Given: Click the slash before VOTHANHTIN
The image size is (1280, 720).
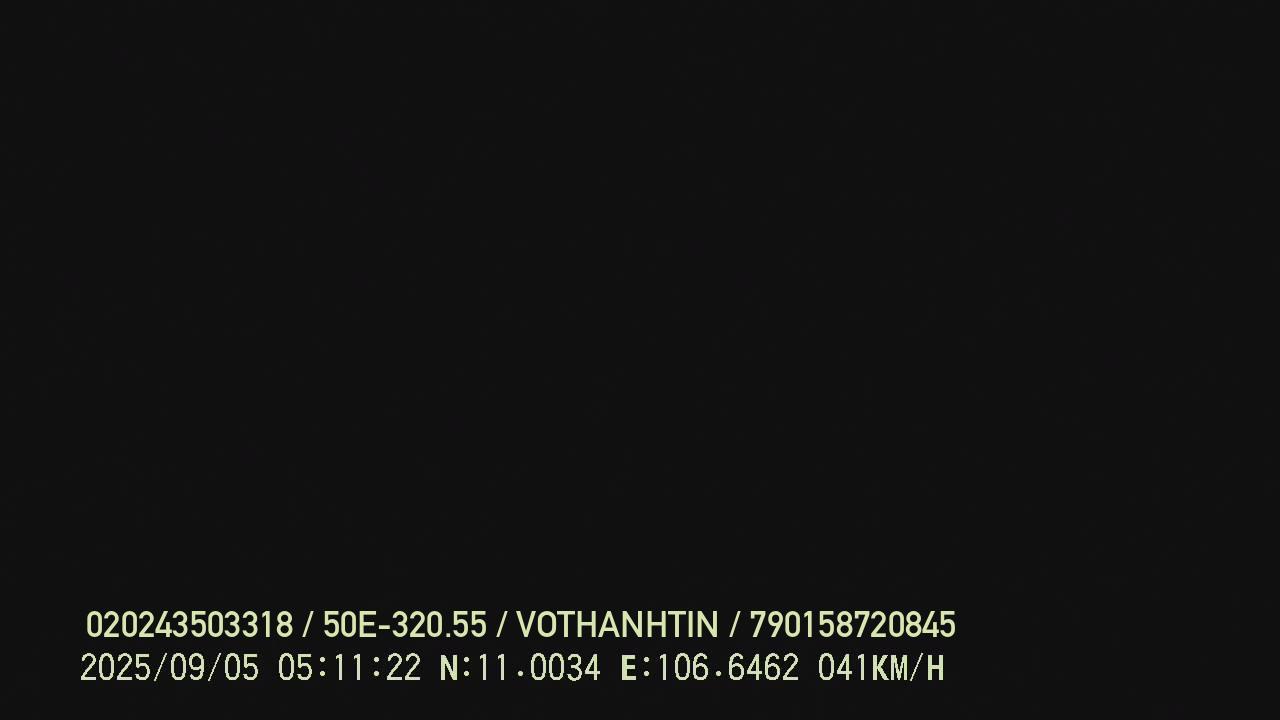Looking at the screenshot, I should 501,625.
